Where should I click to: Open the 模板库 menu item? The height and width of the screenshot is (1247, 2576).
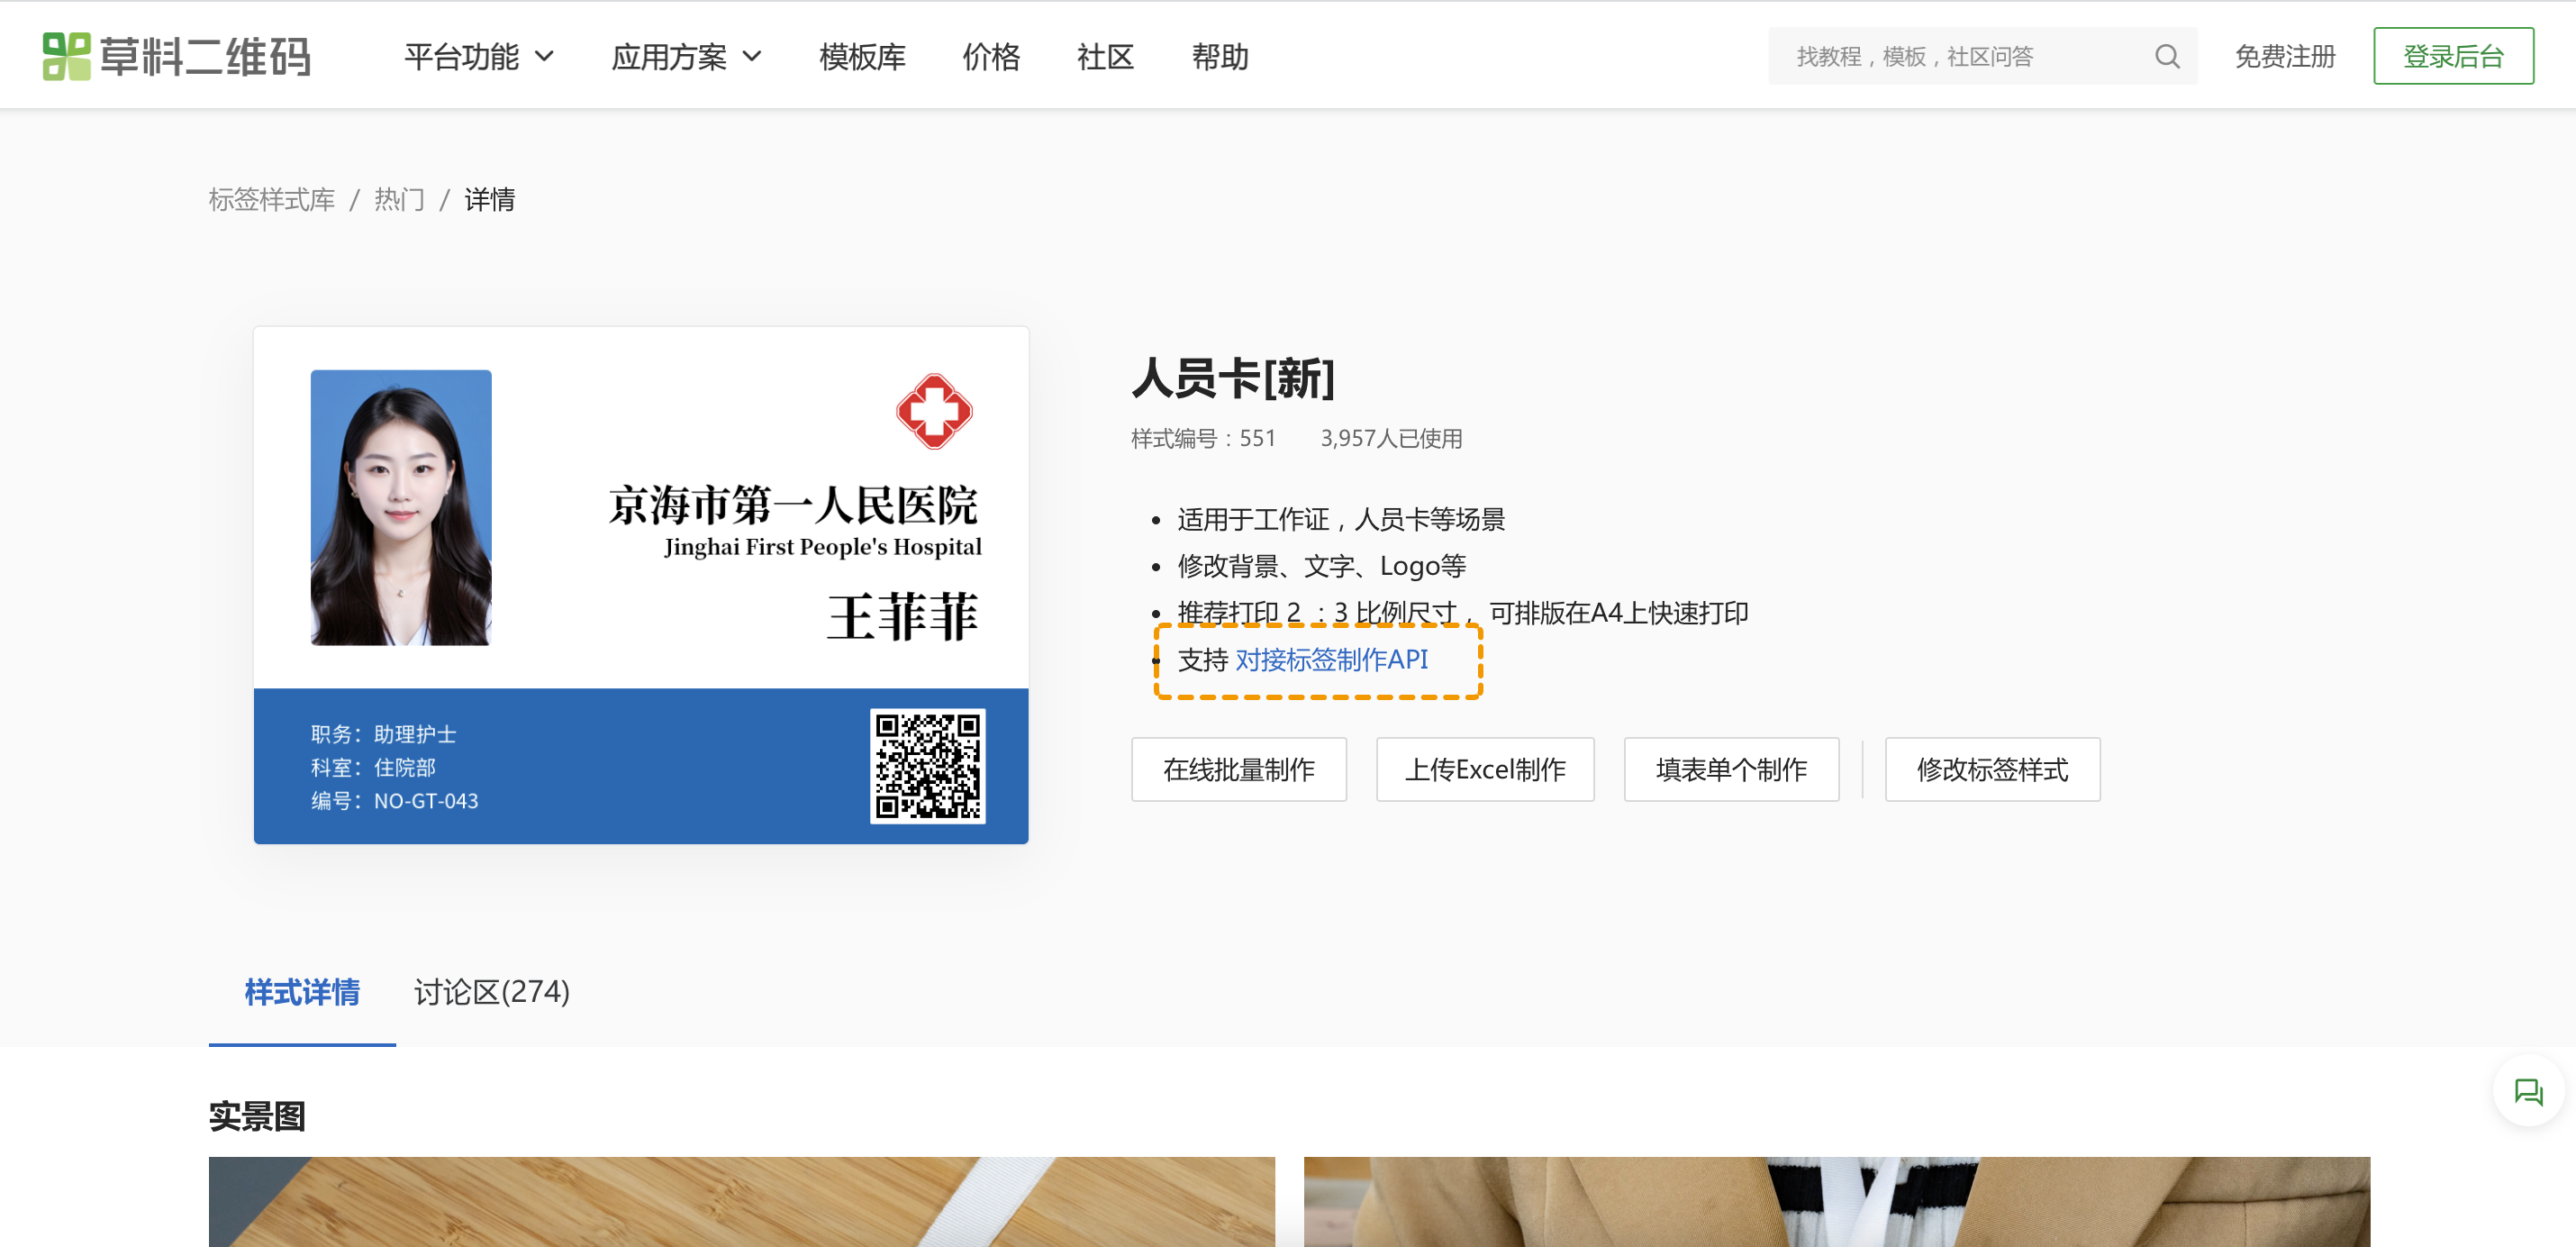click(862, 57)
